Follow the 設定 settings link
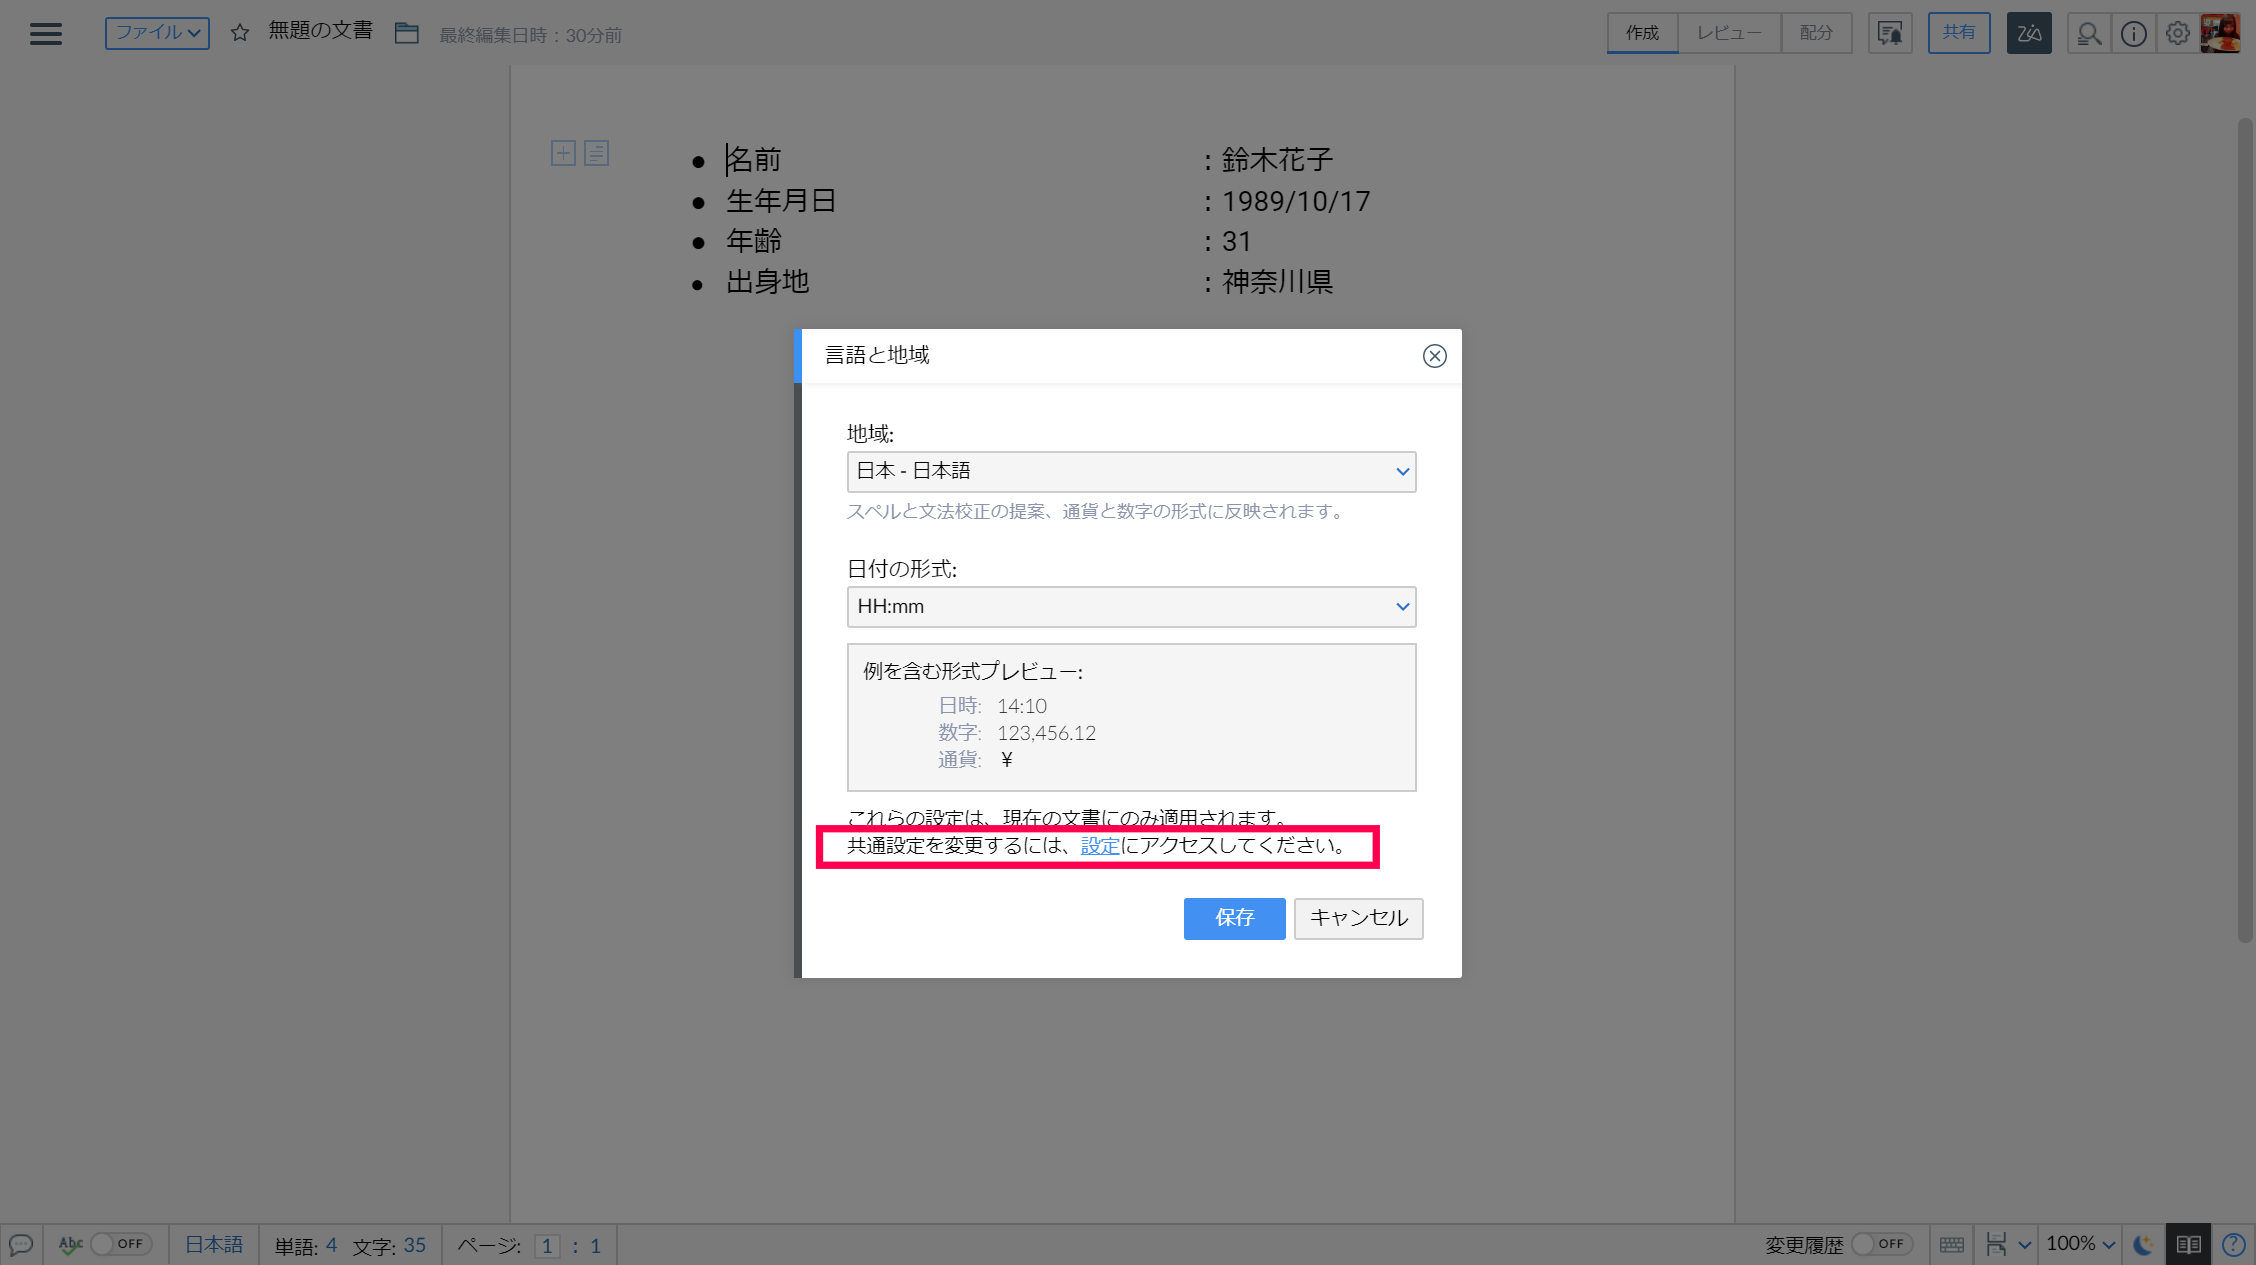 [x=1100, y=846]
